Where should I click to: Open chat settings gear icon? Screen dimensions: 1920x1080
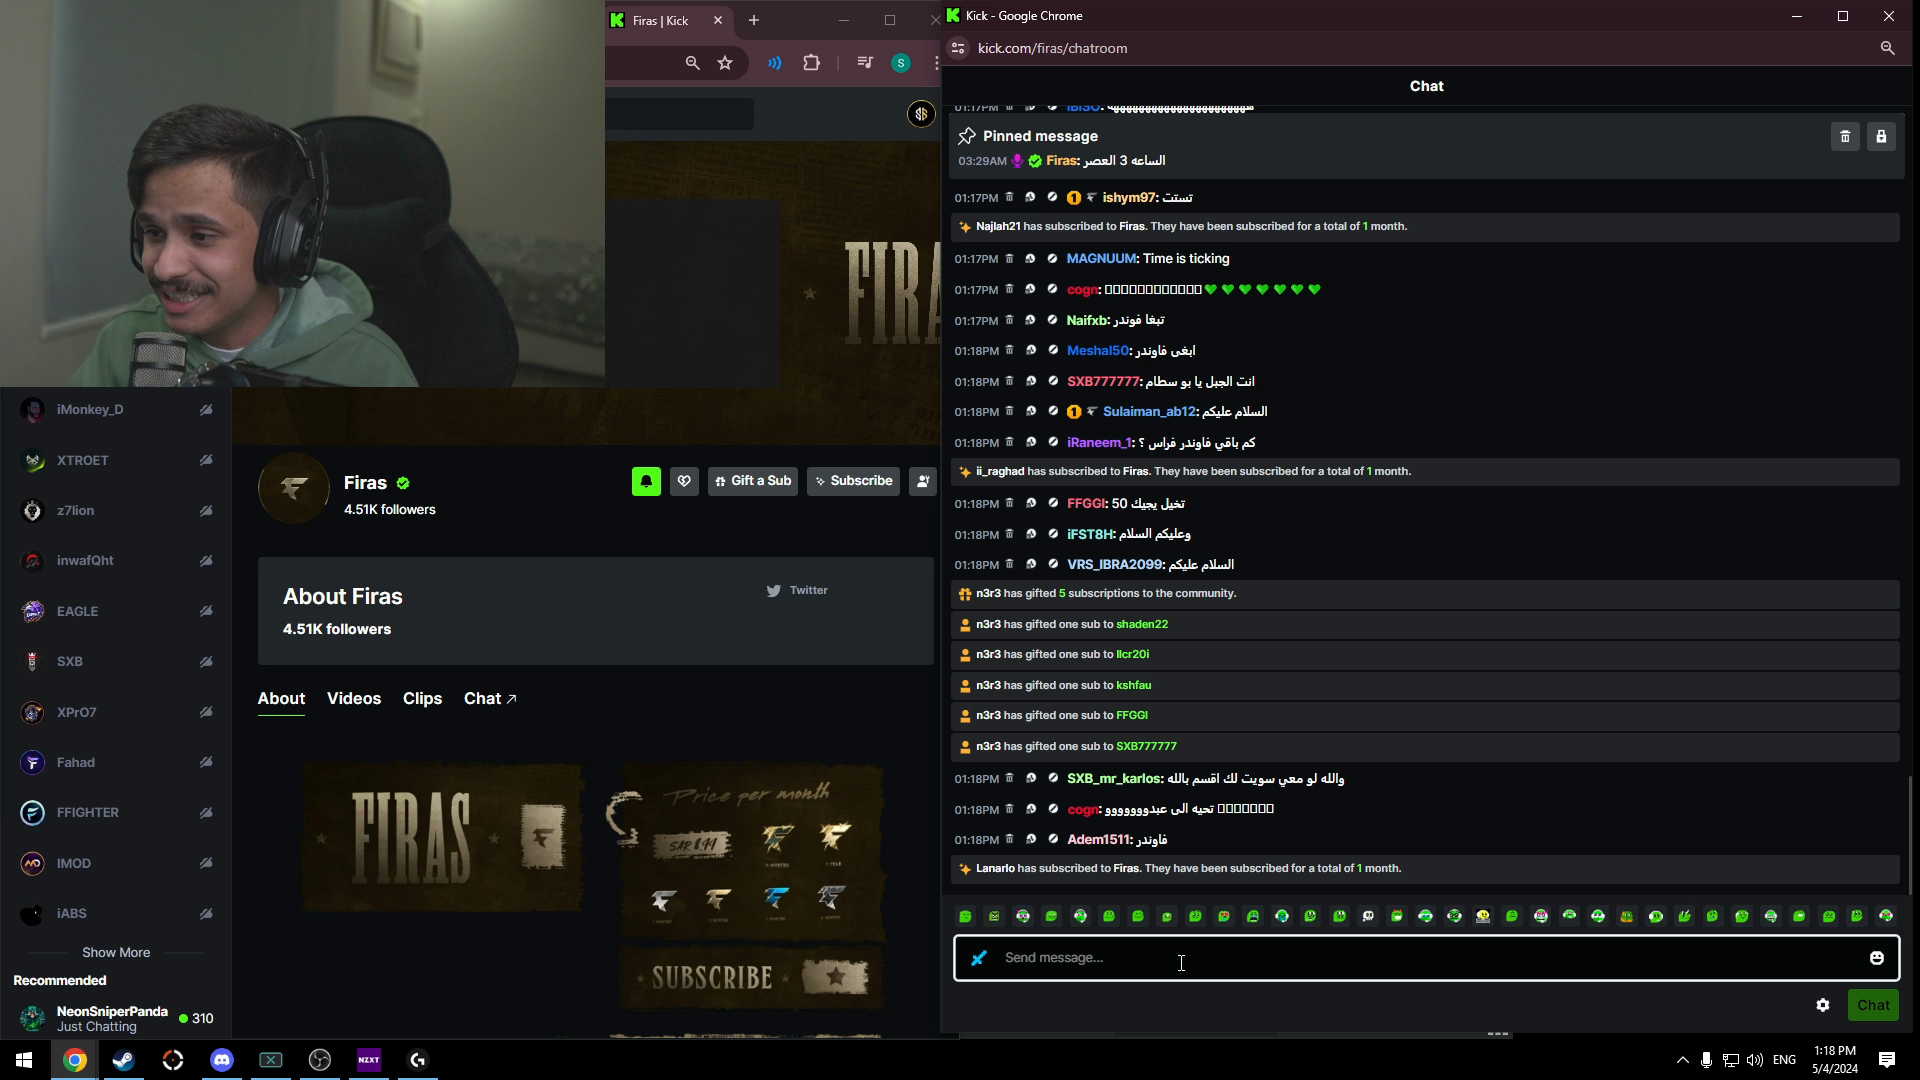click(x=1823, y=1005)
